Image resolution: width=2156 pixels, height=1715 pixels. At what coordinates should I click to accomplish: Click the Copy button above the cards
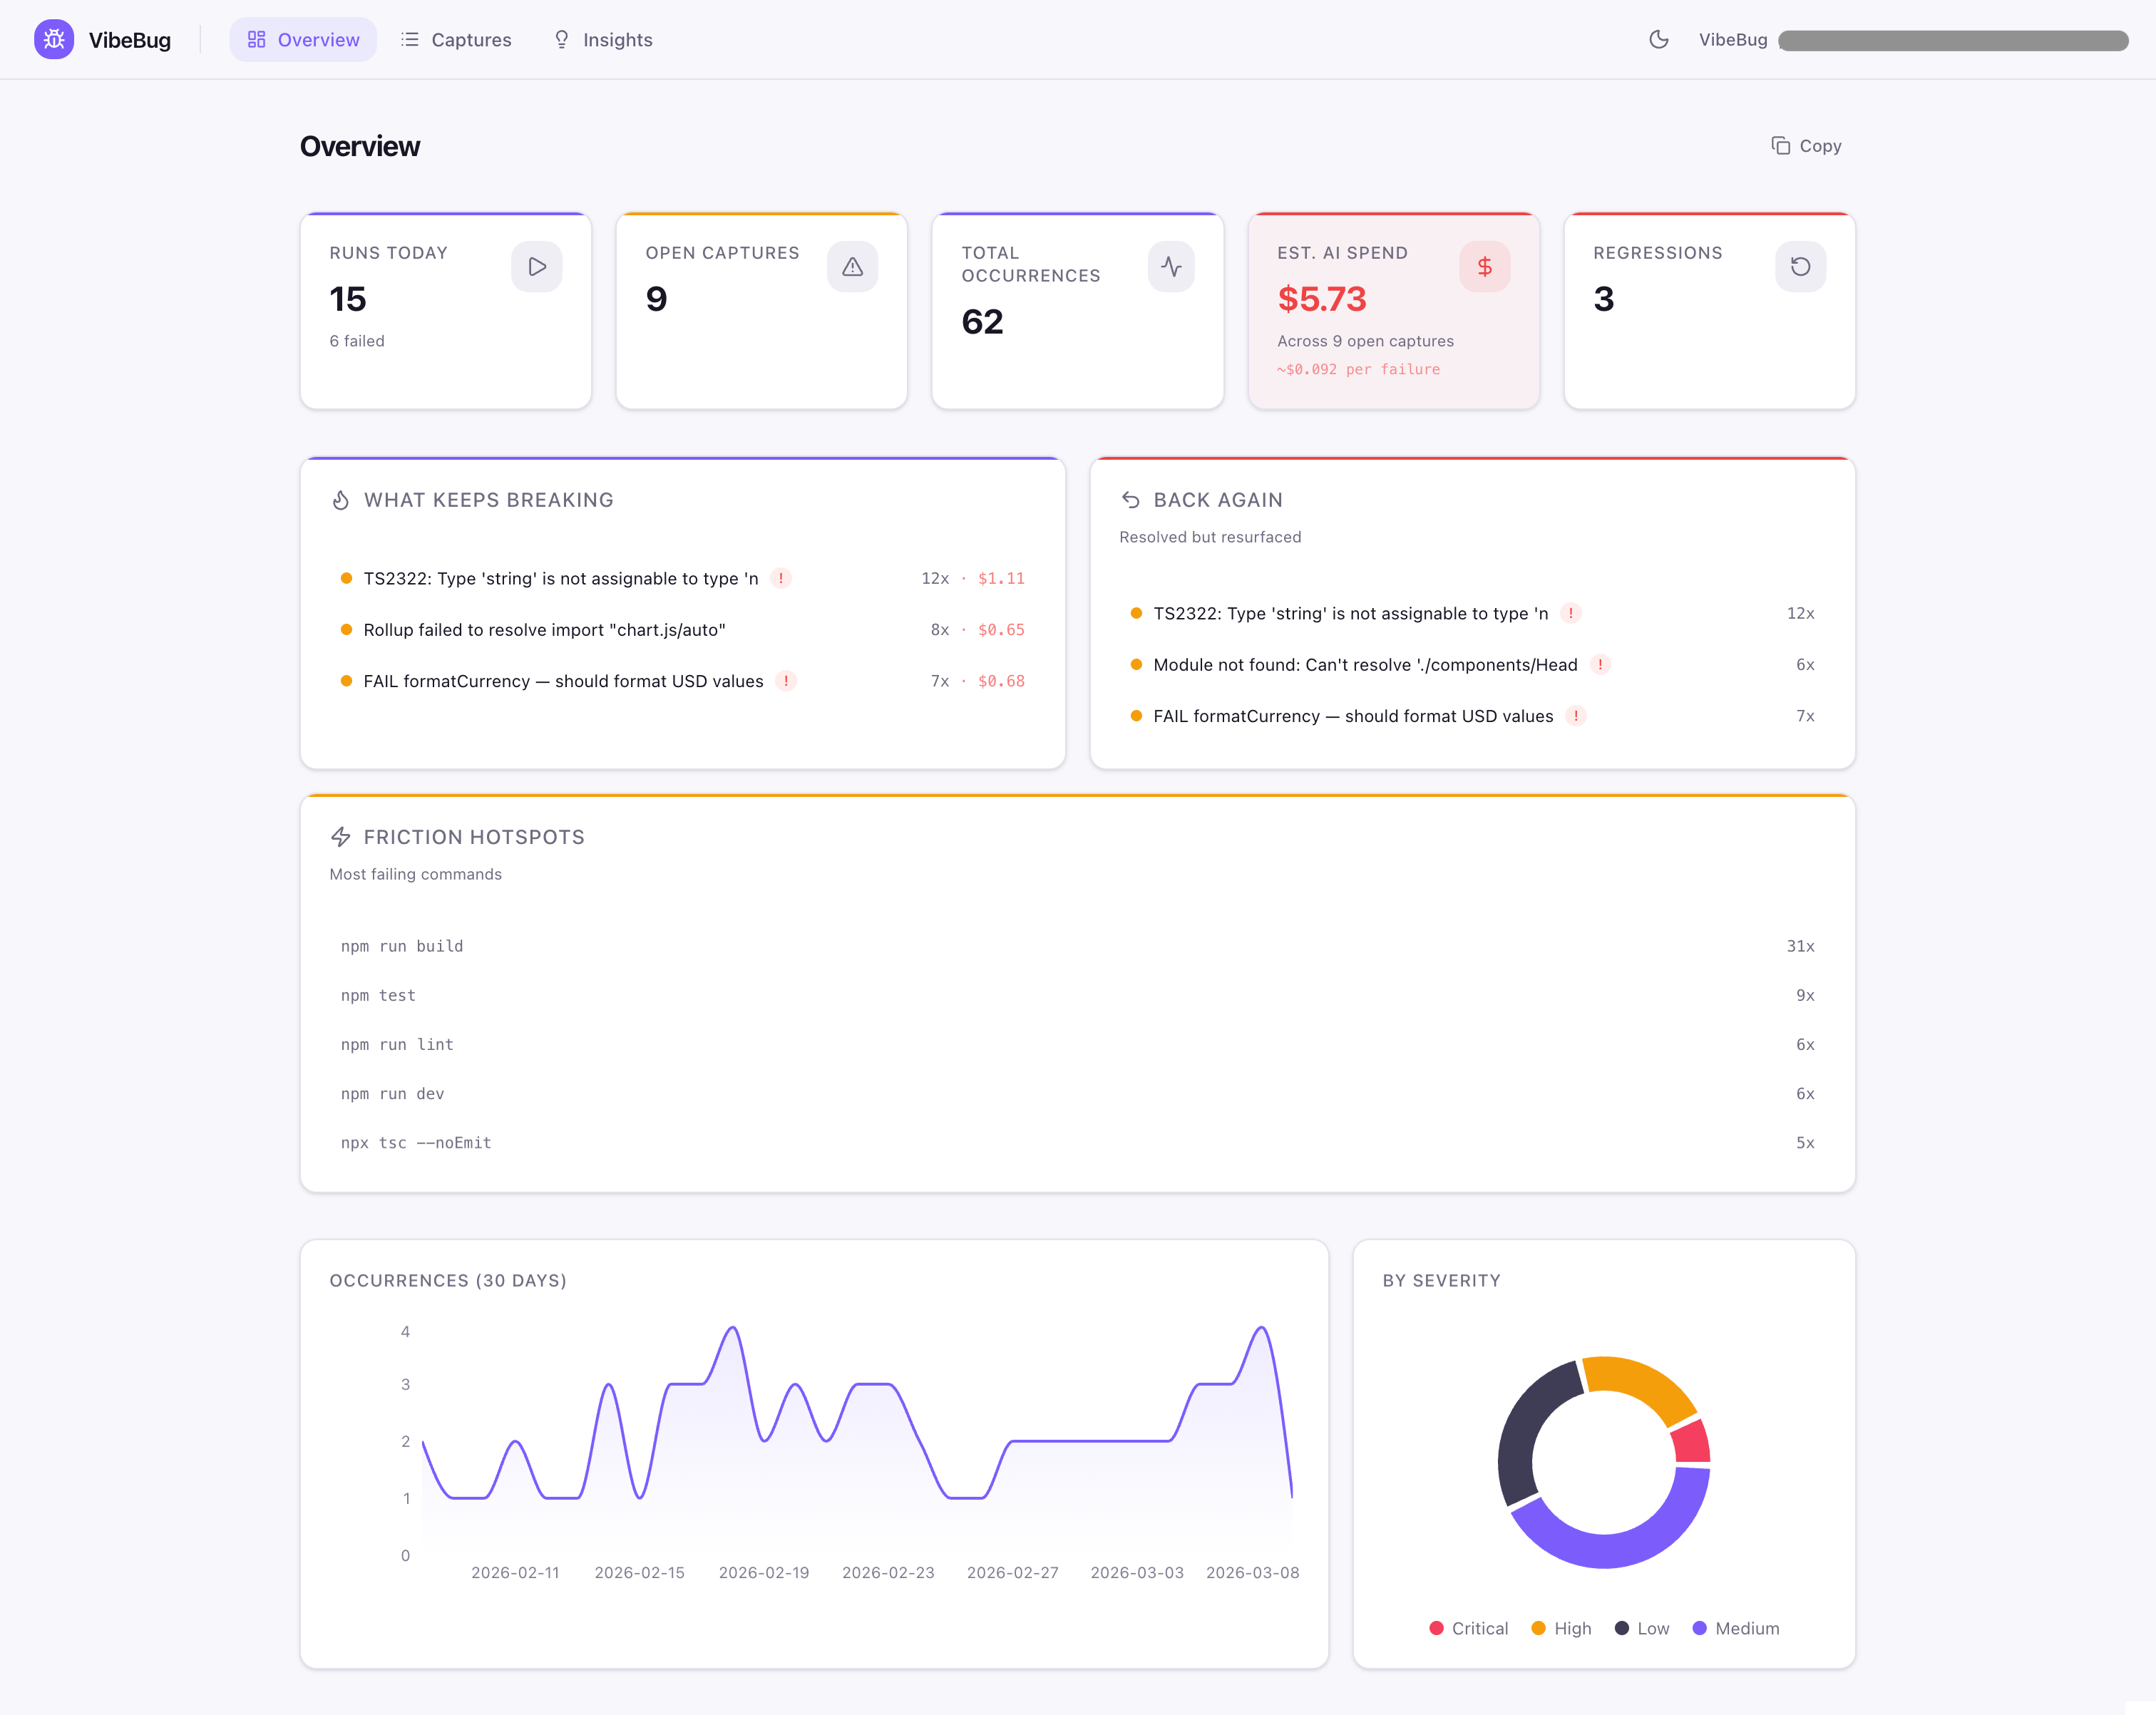click(1805, 146)
